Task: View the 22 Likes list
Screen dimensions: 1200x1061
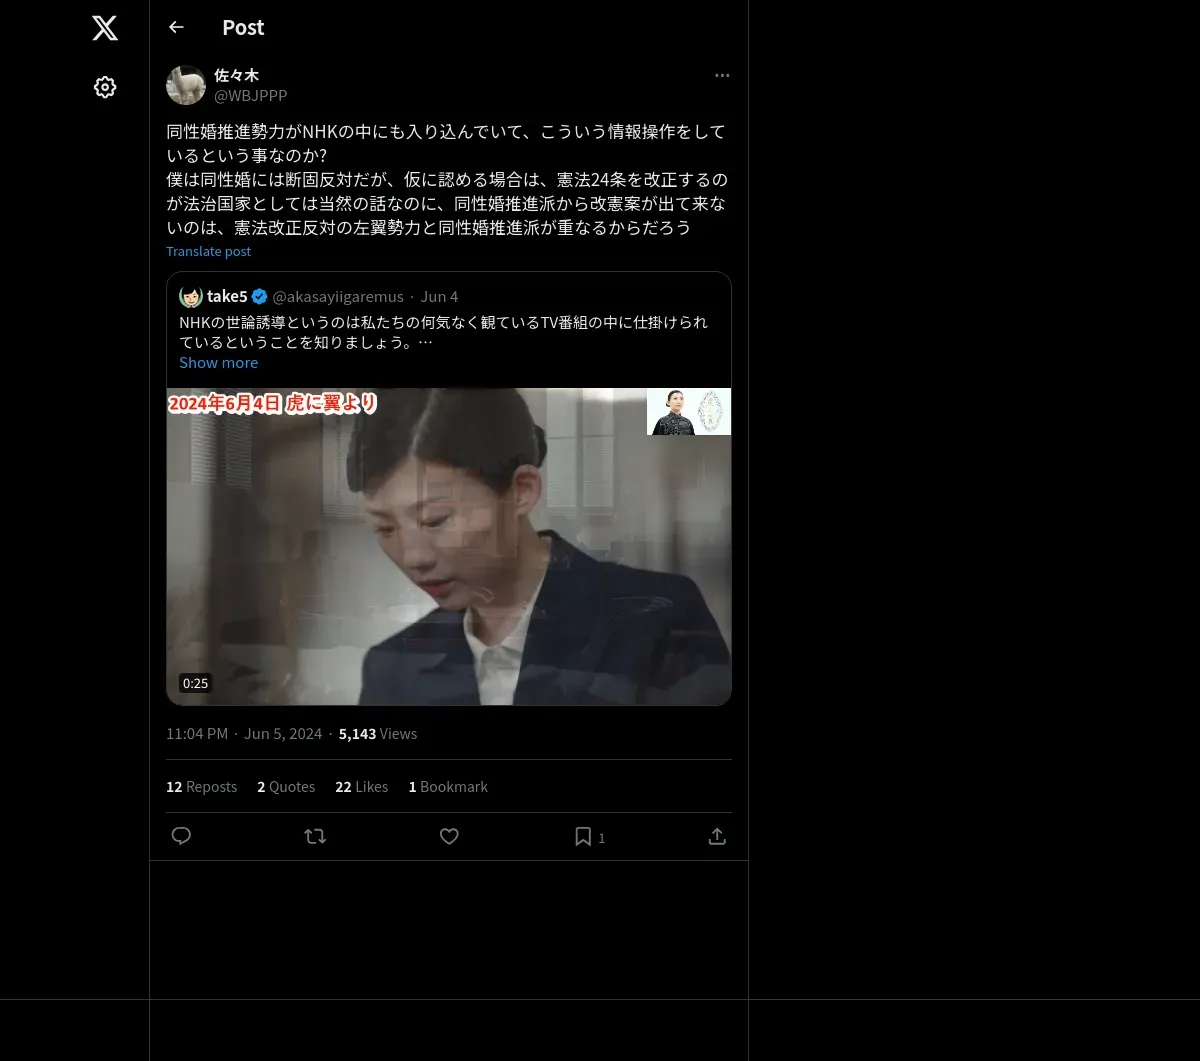Action: coord(361,786)
